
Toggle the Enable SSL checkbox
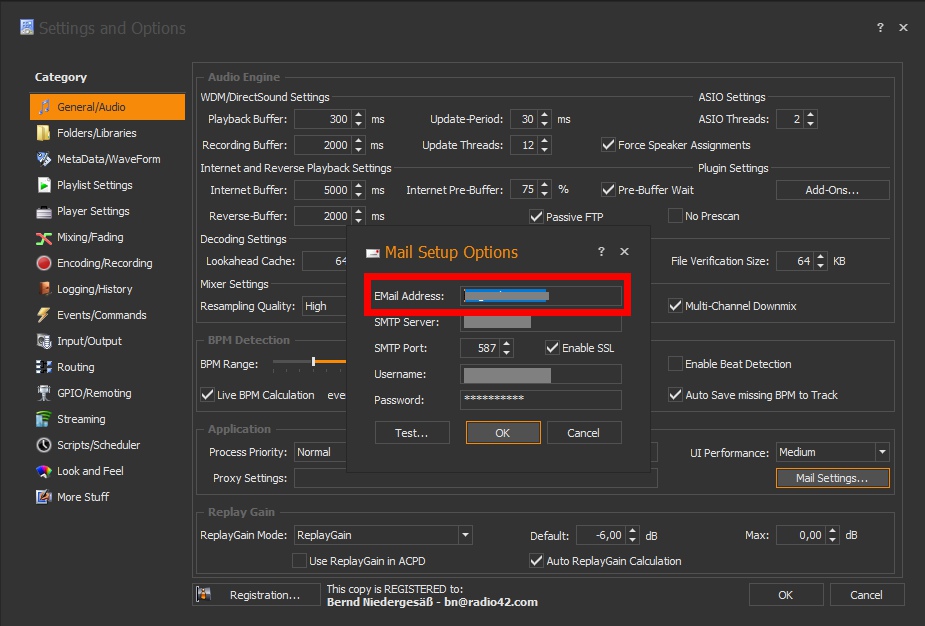coord(552,348)
